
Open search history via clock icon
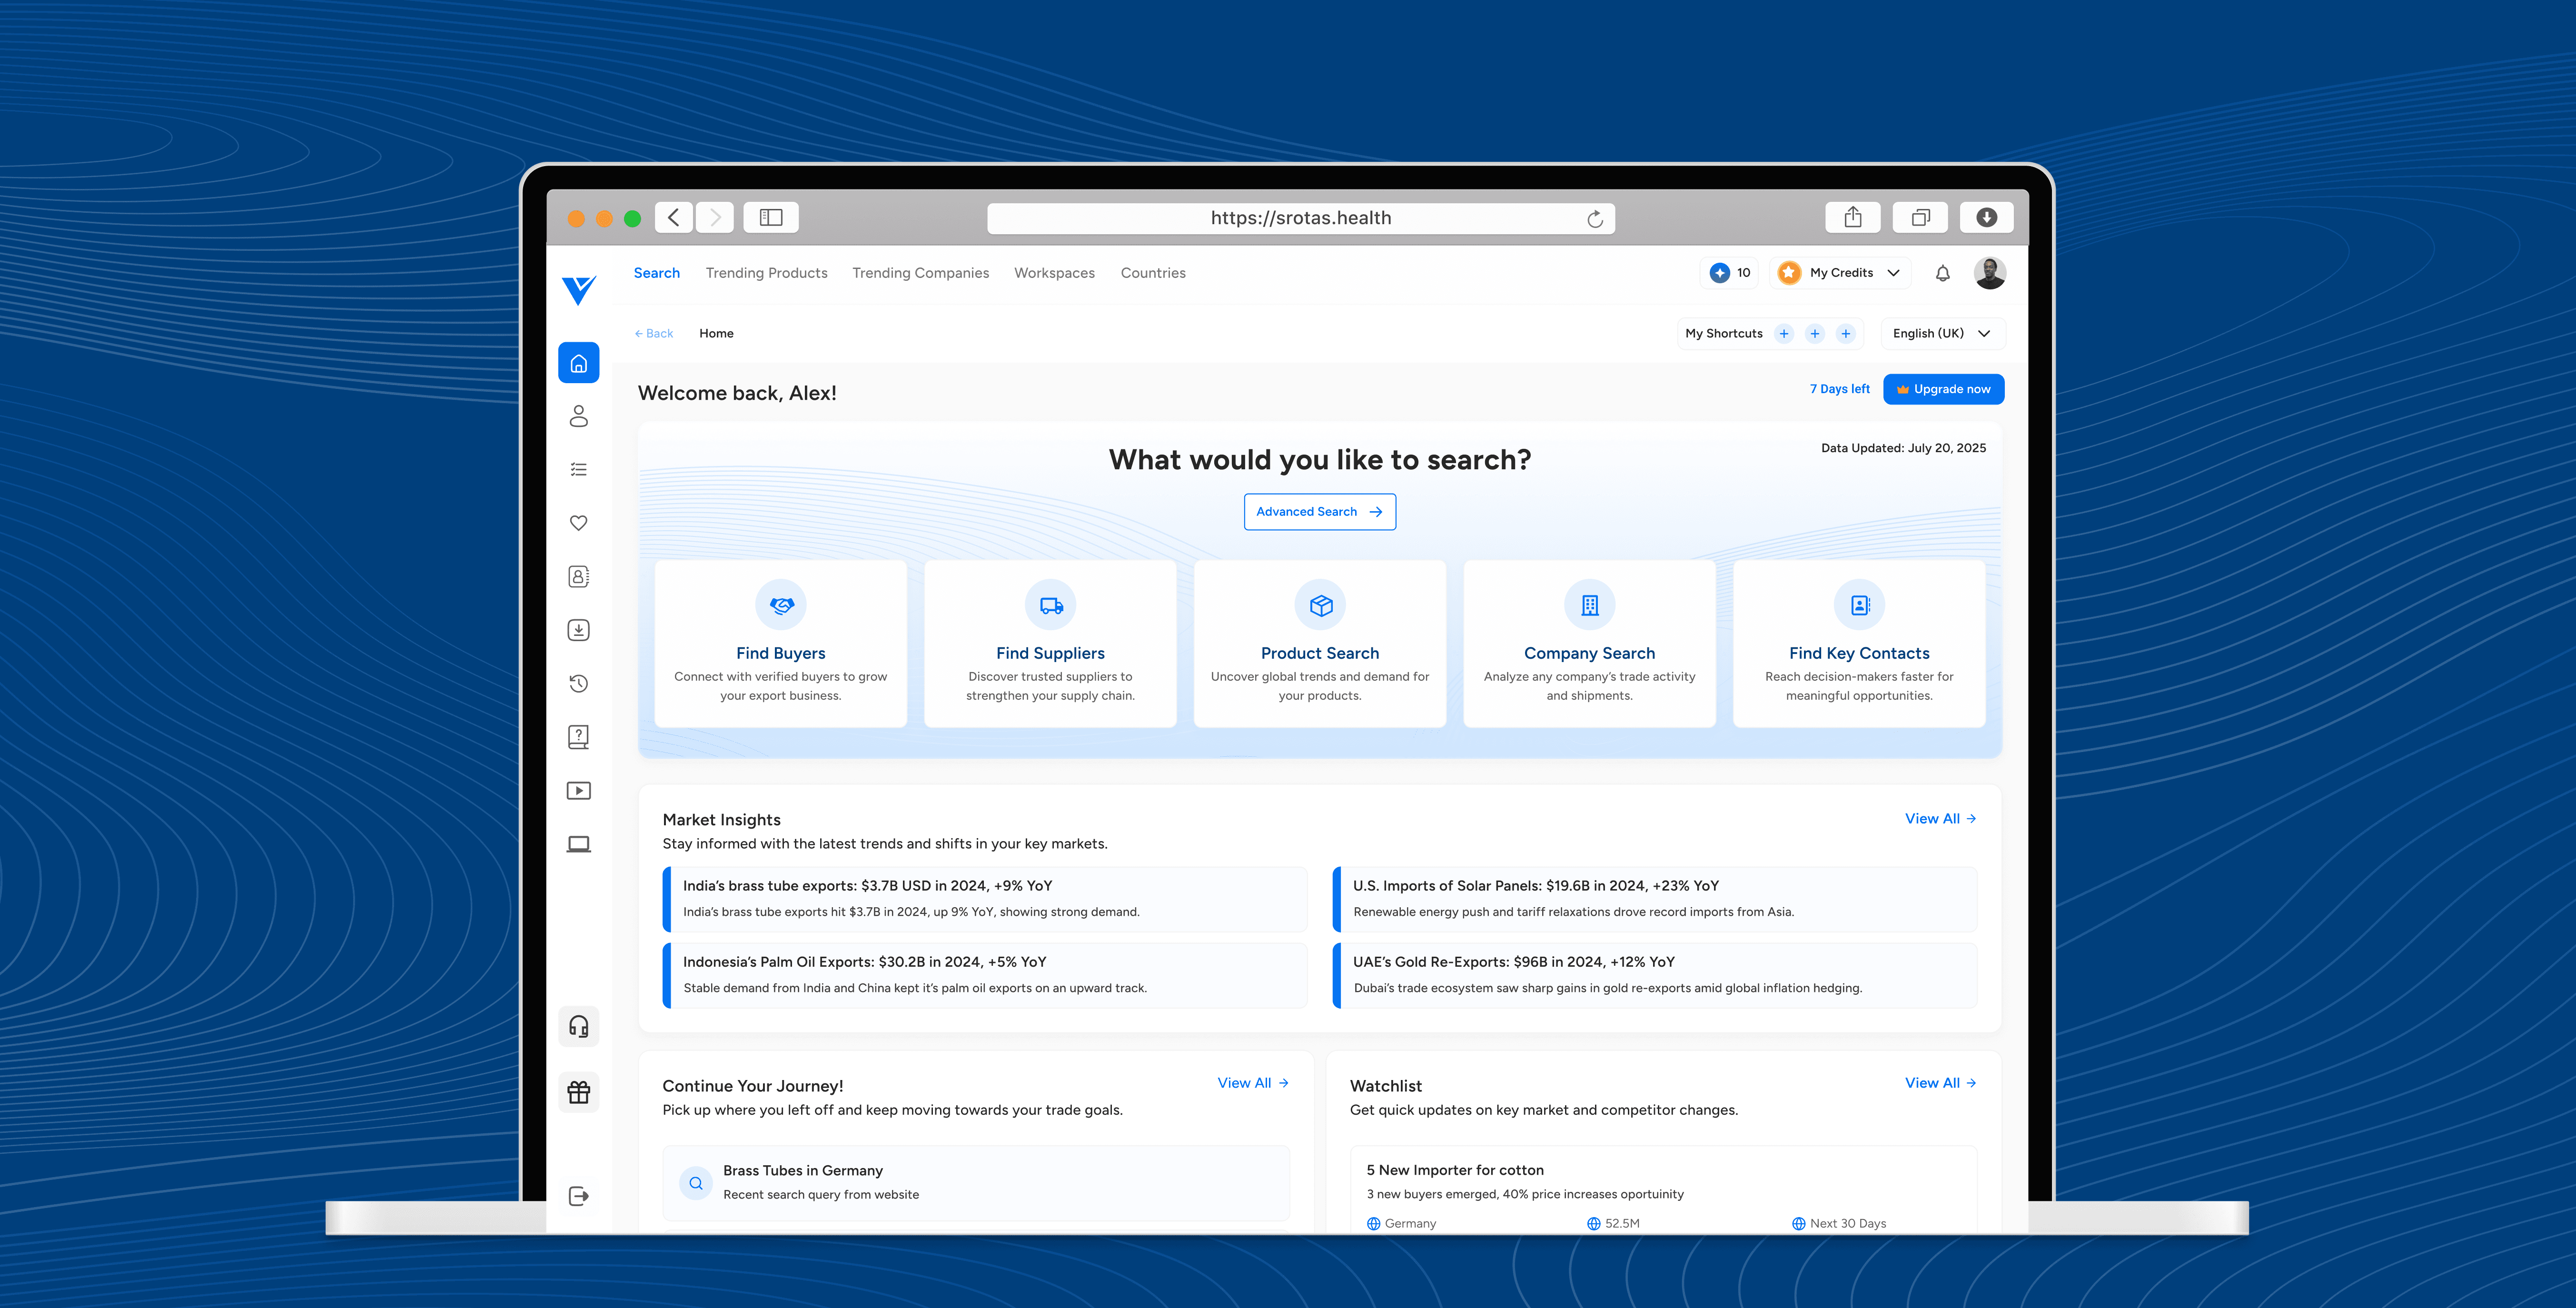579,683
